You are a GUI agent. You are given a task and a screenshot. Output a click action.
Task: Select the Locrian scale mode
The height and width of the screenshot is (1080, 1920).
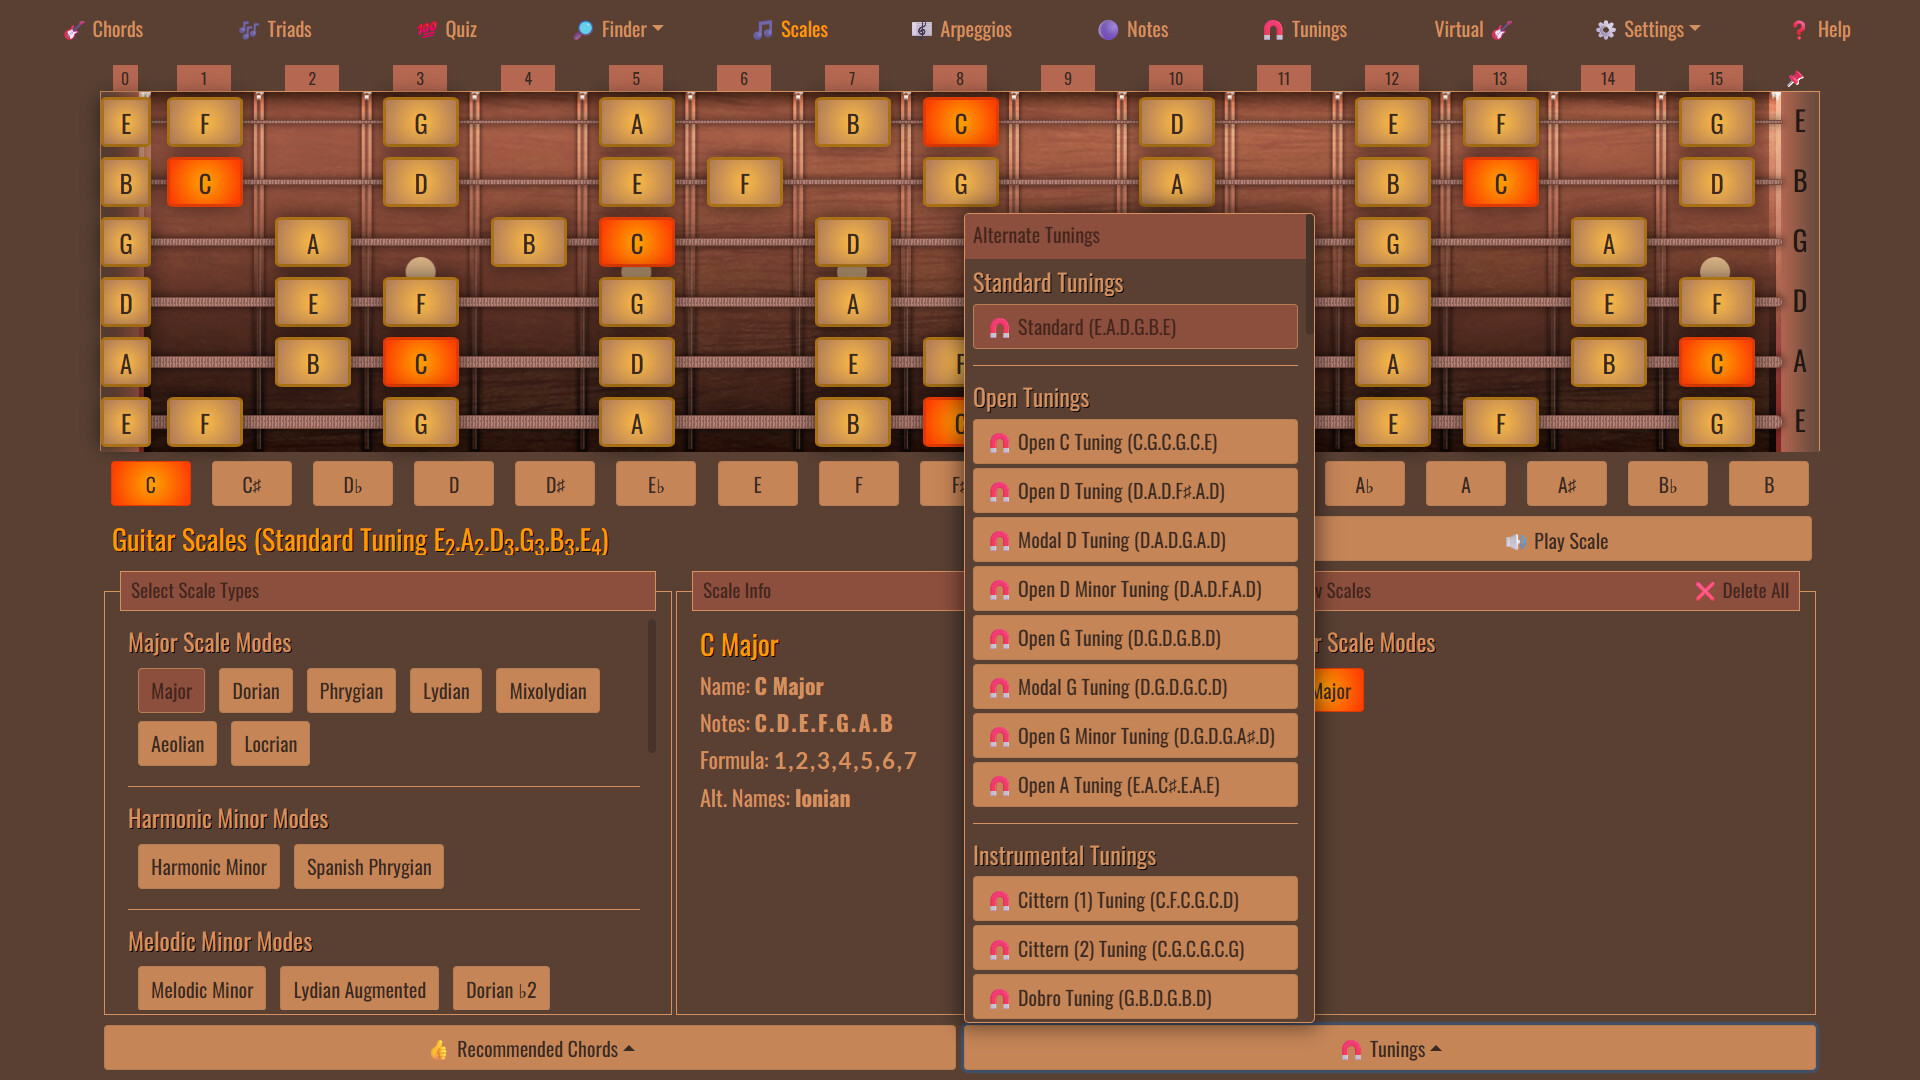269,743
